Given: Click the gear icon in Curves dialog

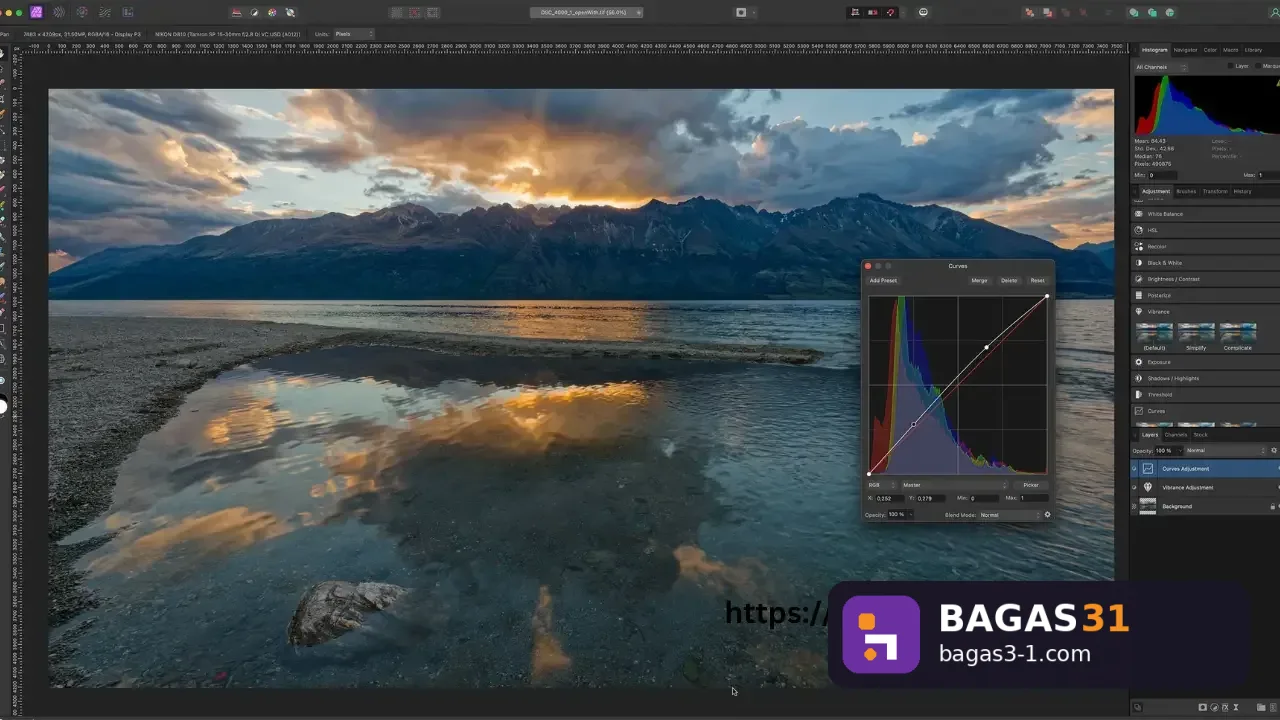Looking at the screenshot, I should [x=1047, y=515].
